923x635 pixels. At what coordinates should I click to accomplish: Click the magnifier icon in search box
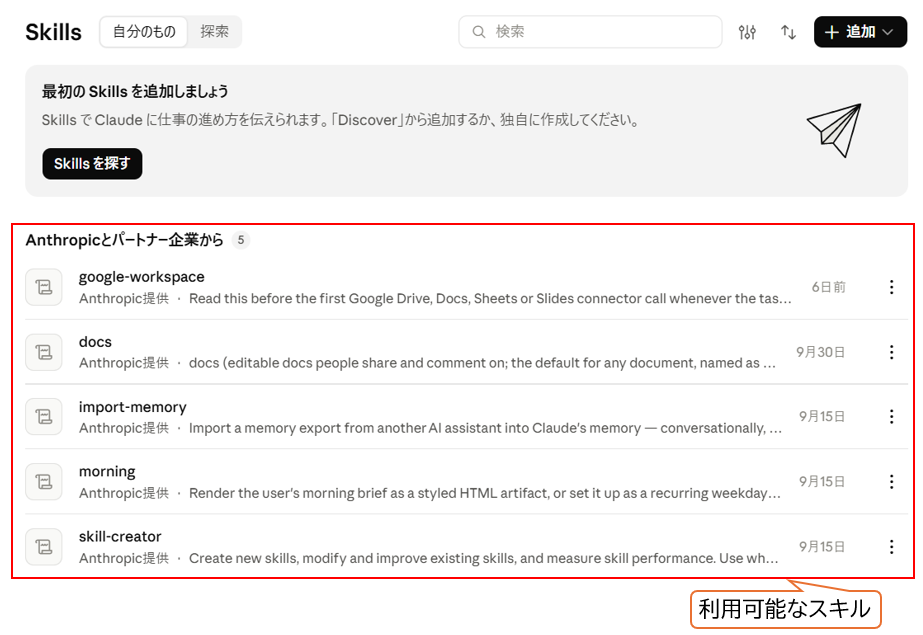(x=479, y=32)
